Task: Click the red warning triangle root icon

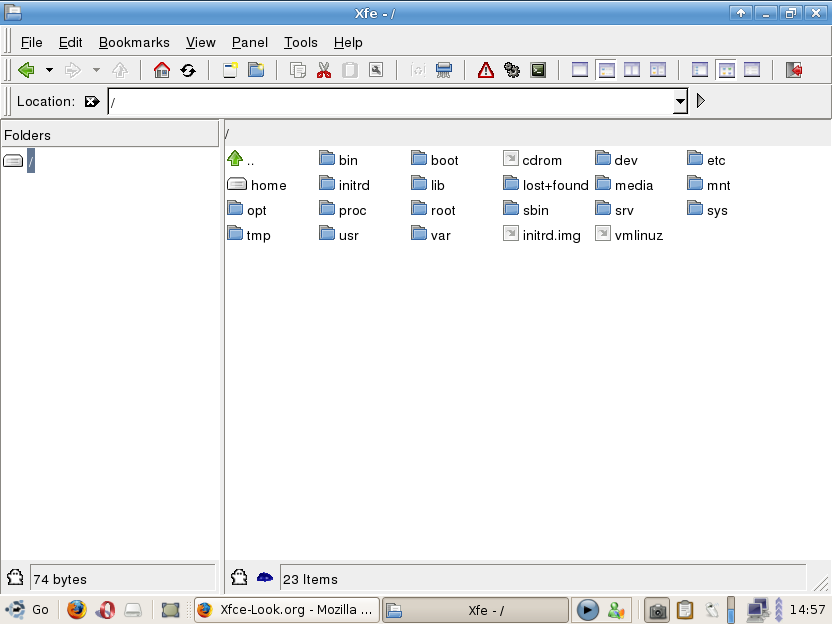Action: coord(486,70)
